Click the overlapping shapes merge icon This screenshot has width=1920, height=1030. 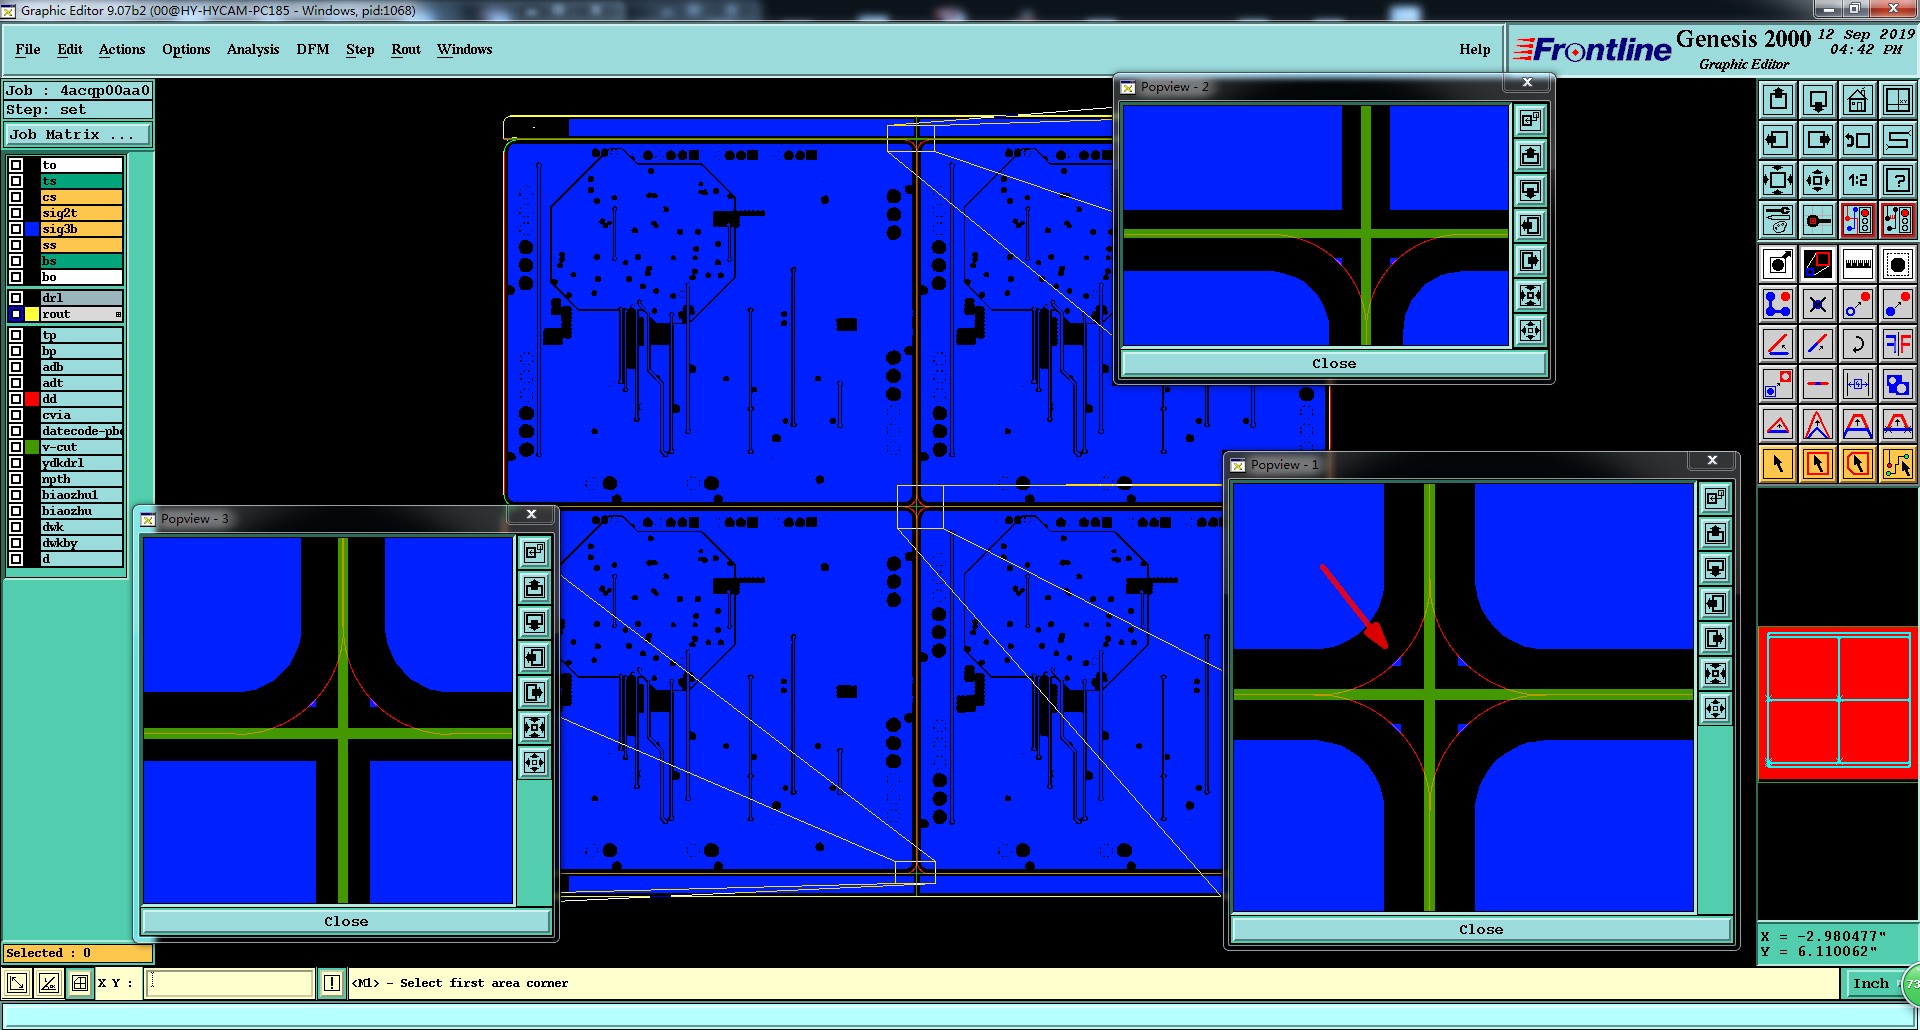(x=1897, y=384)
